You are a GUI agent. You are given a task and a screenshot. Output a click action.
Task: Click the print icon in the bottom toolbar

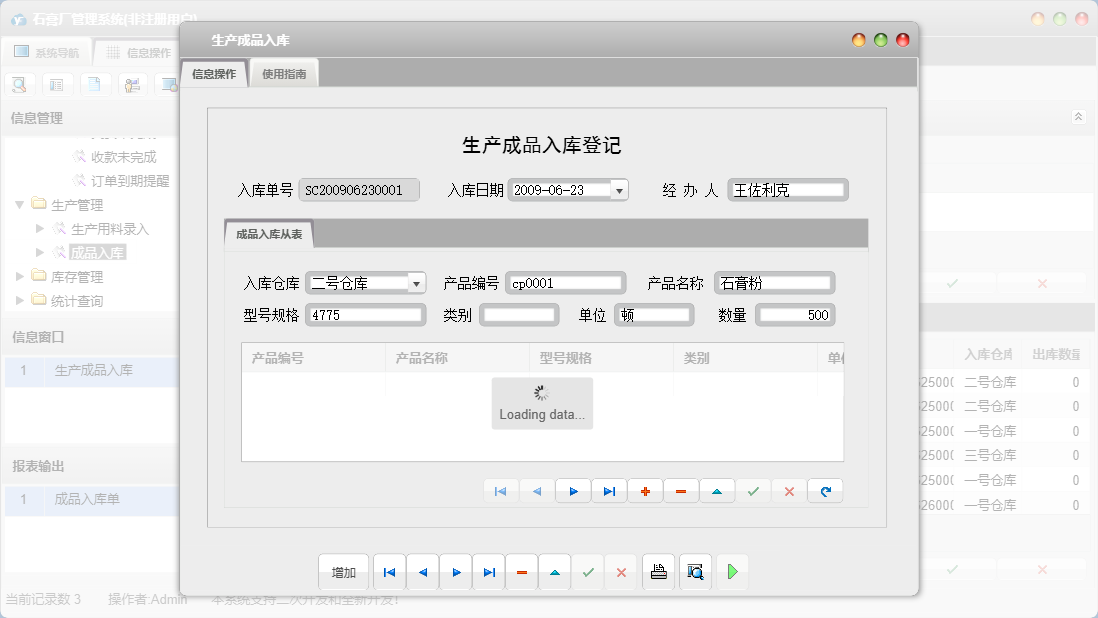tap(658, 572)
